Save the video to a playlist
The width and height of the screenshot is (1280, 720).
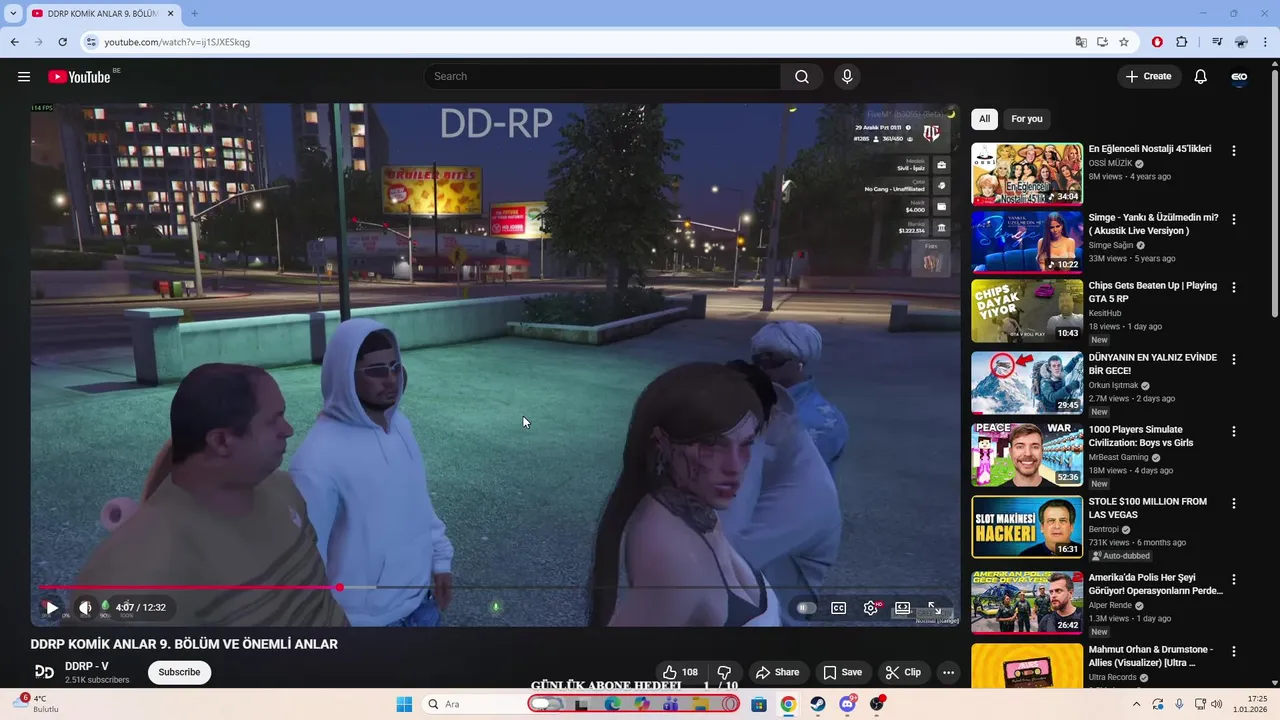(x=842, y=672)
